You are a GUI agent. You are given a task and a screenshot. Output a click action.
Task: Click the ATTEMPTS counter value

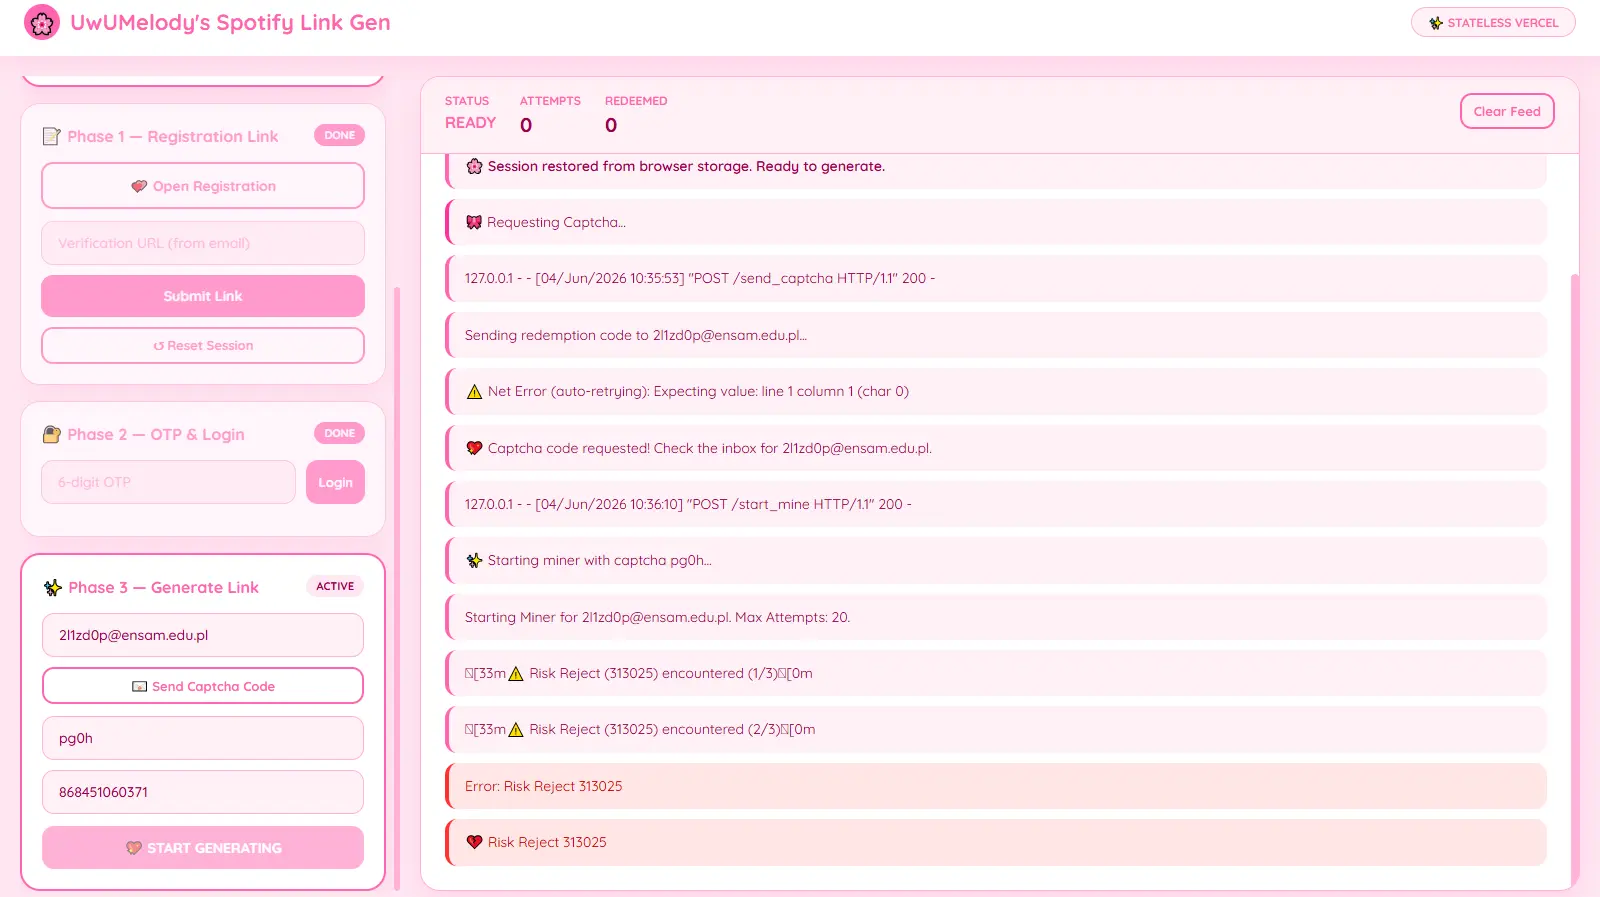click(x=526, y=125)
